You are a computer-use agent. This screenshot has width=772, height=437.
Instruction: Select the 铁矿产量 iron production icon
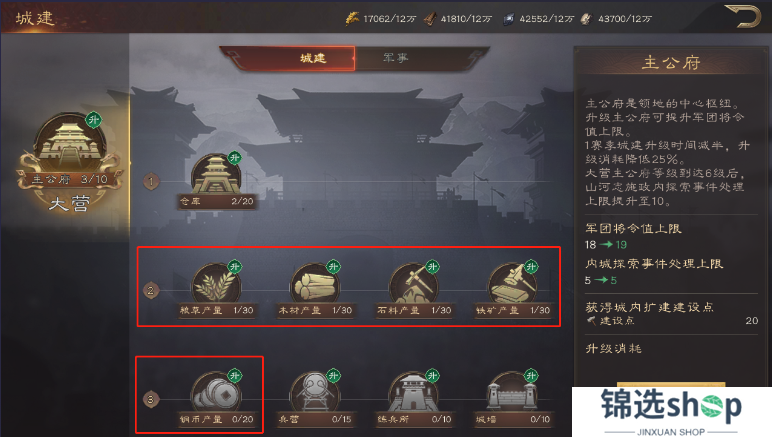513,283
